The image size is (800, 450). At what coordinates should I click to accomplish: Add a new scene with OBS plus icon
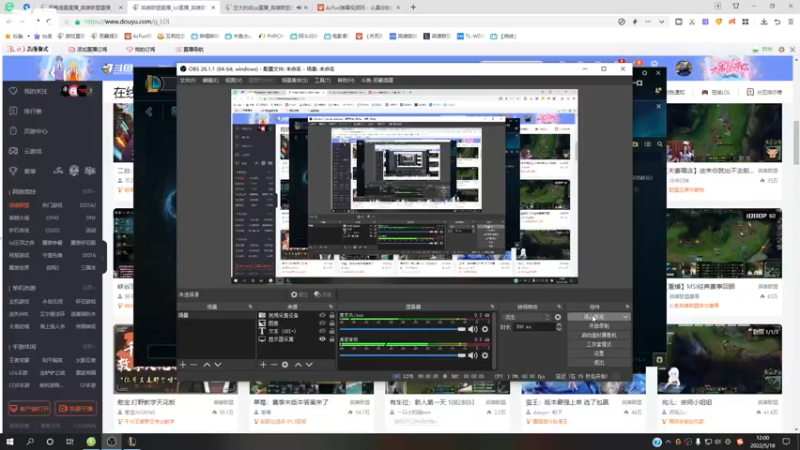183,365
